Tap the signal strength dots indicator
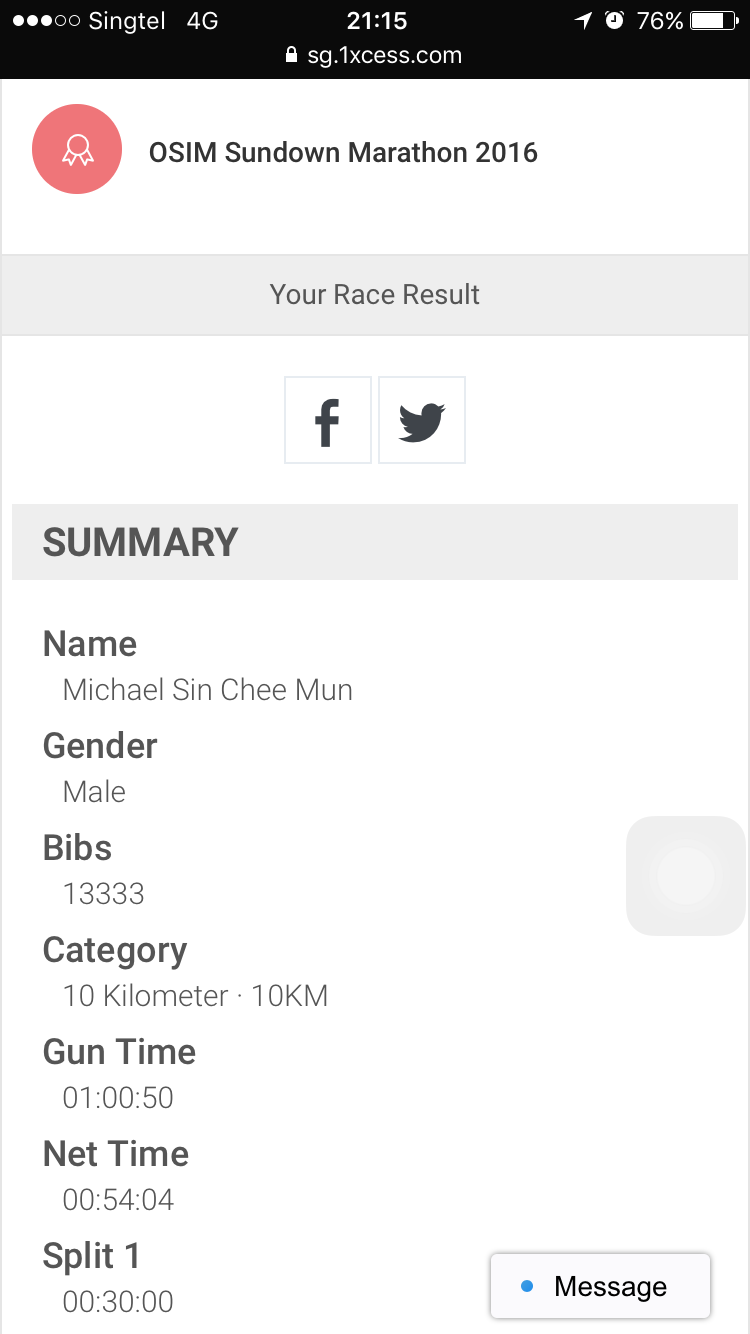Screen dimensions: 750x1334 tap(46, 21)
